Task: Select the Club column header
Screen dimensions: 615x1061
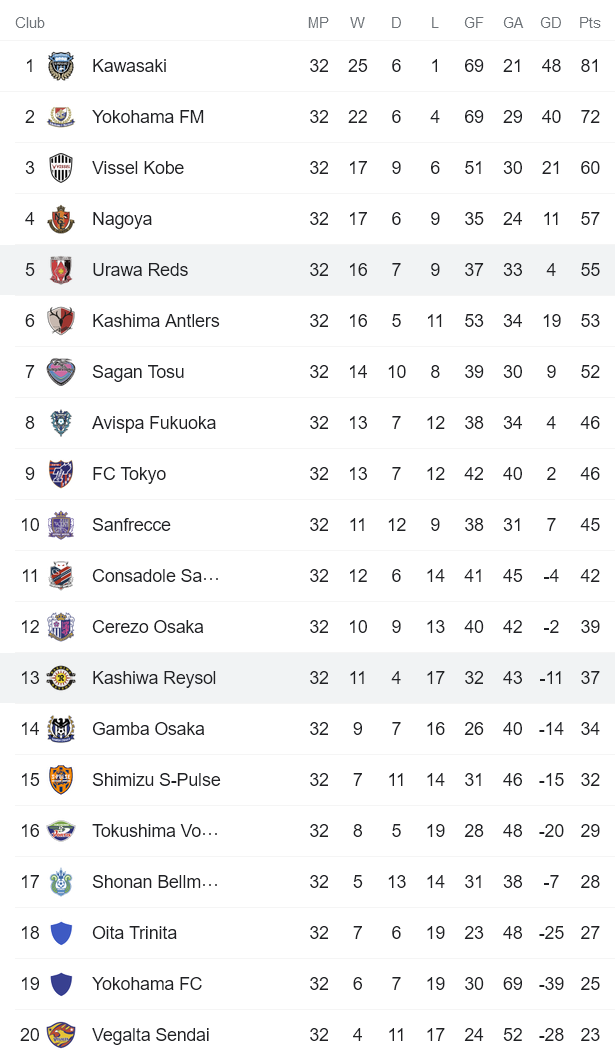Action: (x=30, y=22)
